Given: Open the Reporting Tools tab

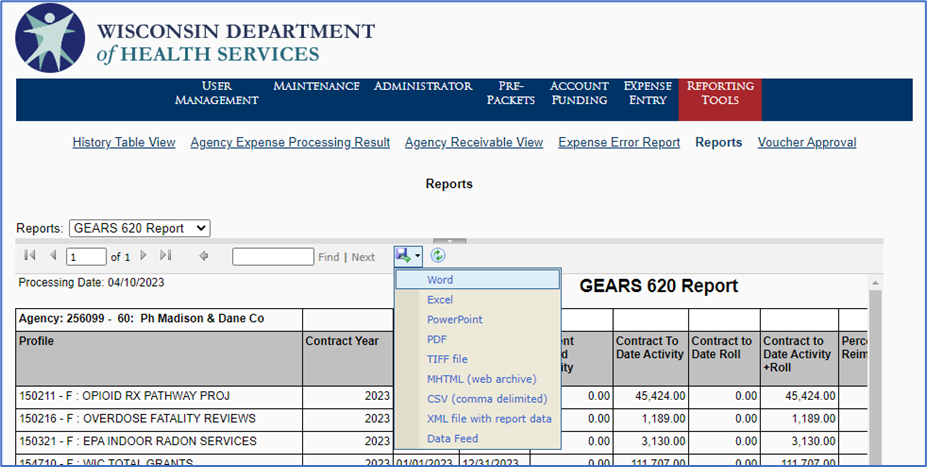Looking at the screenshot, I should (x=720, y=93).
